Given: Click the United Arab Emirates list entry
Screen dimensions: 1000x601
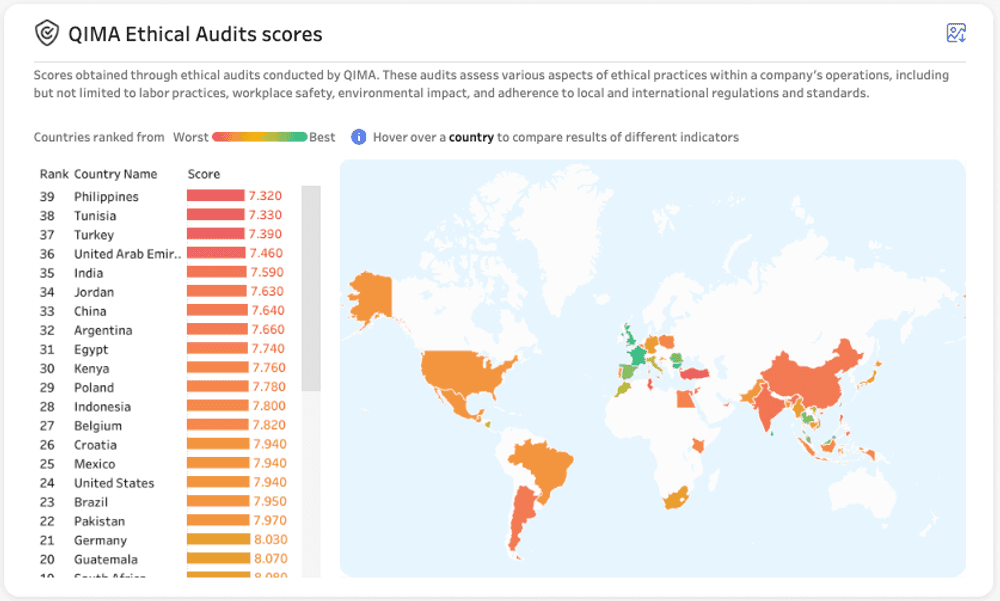Looking at the screenshot, I should tap(128, 254).
